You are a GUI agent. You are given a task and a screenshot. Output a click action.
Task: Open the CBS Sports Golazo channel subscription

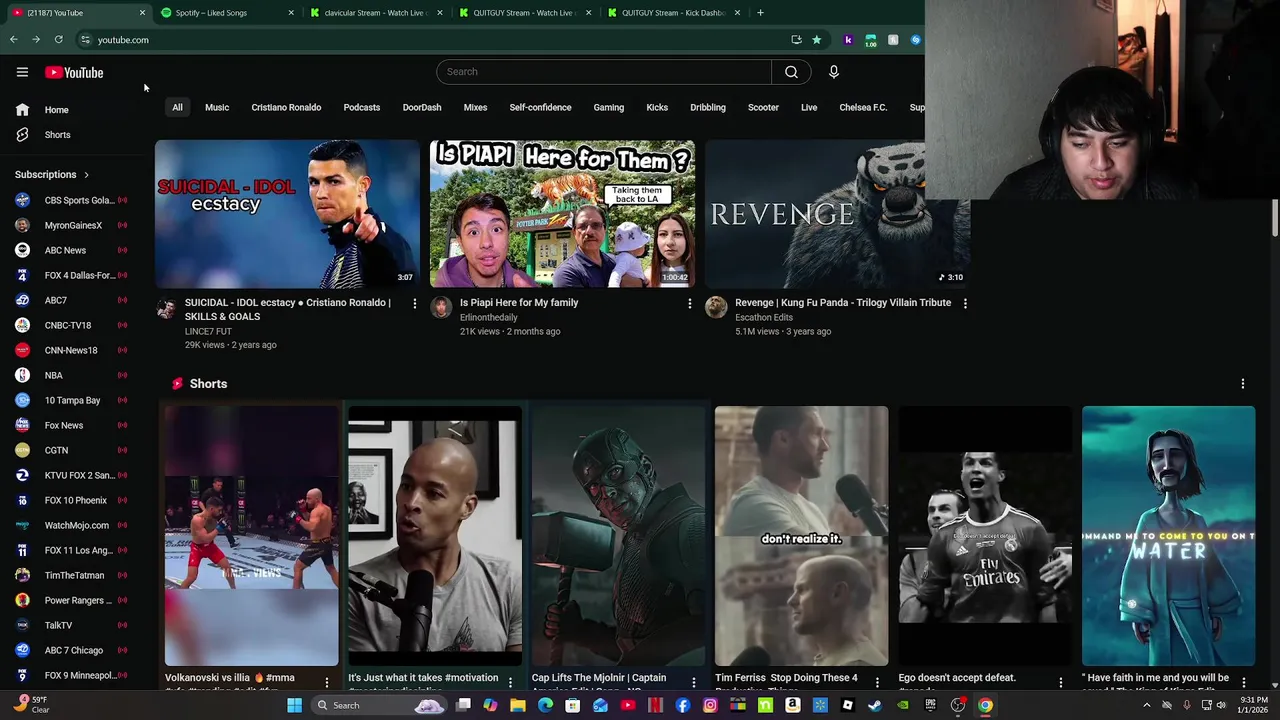point(72,200)
